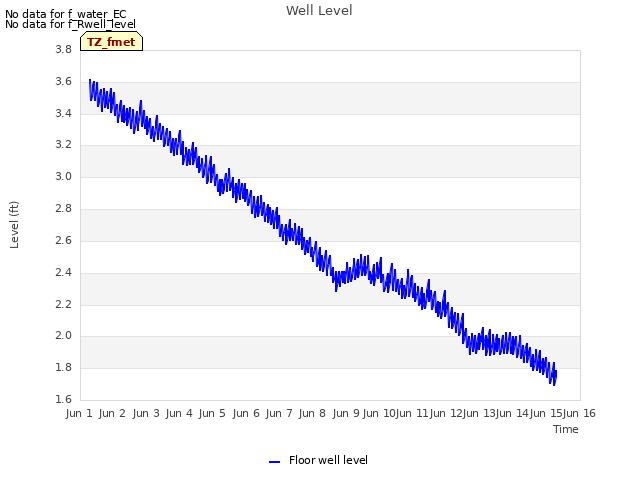Screen dimensions: 640x480
Task: Click the 3.2 y-axis tick label
Action: click(63, 144)
